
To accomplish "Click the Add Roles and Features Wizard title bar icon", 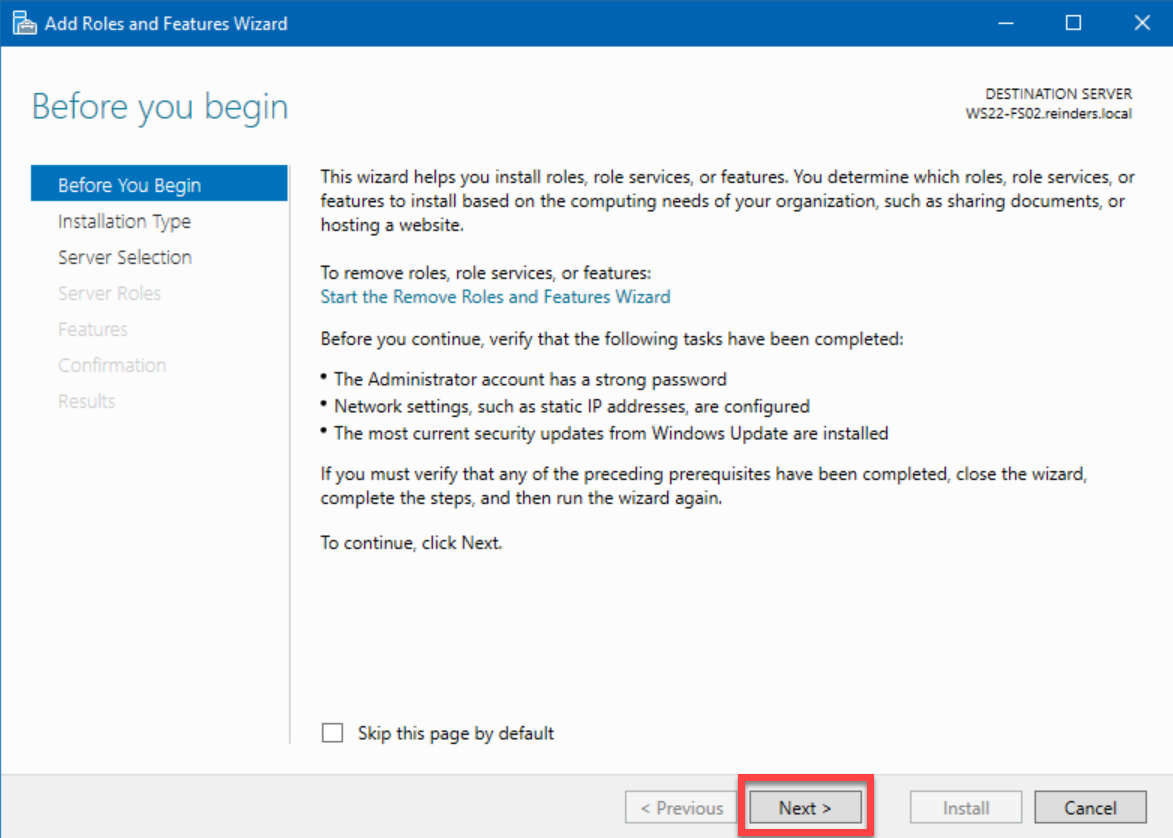I will pyautogui.click(x=24, y=21).
